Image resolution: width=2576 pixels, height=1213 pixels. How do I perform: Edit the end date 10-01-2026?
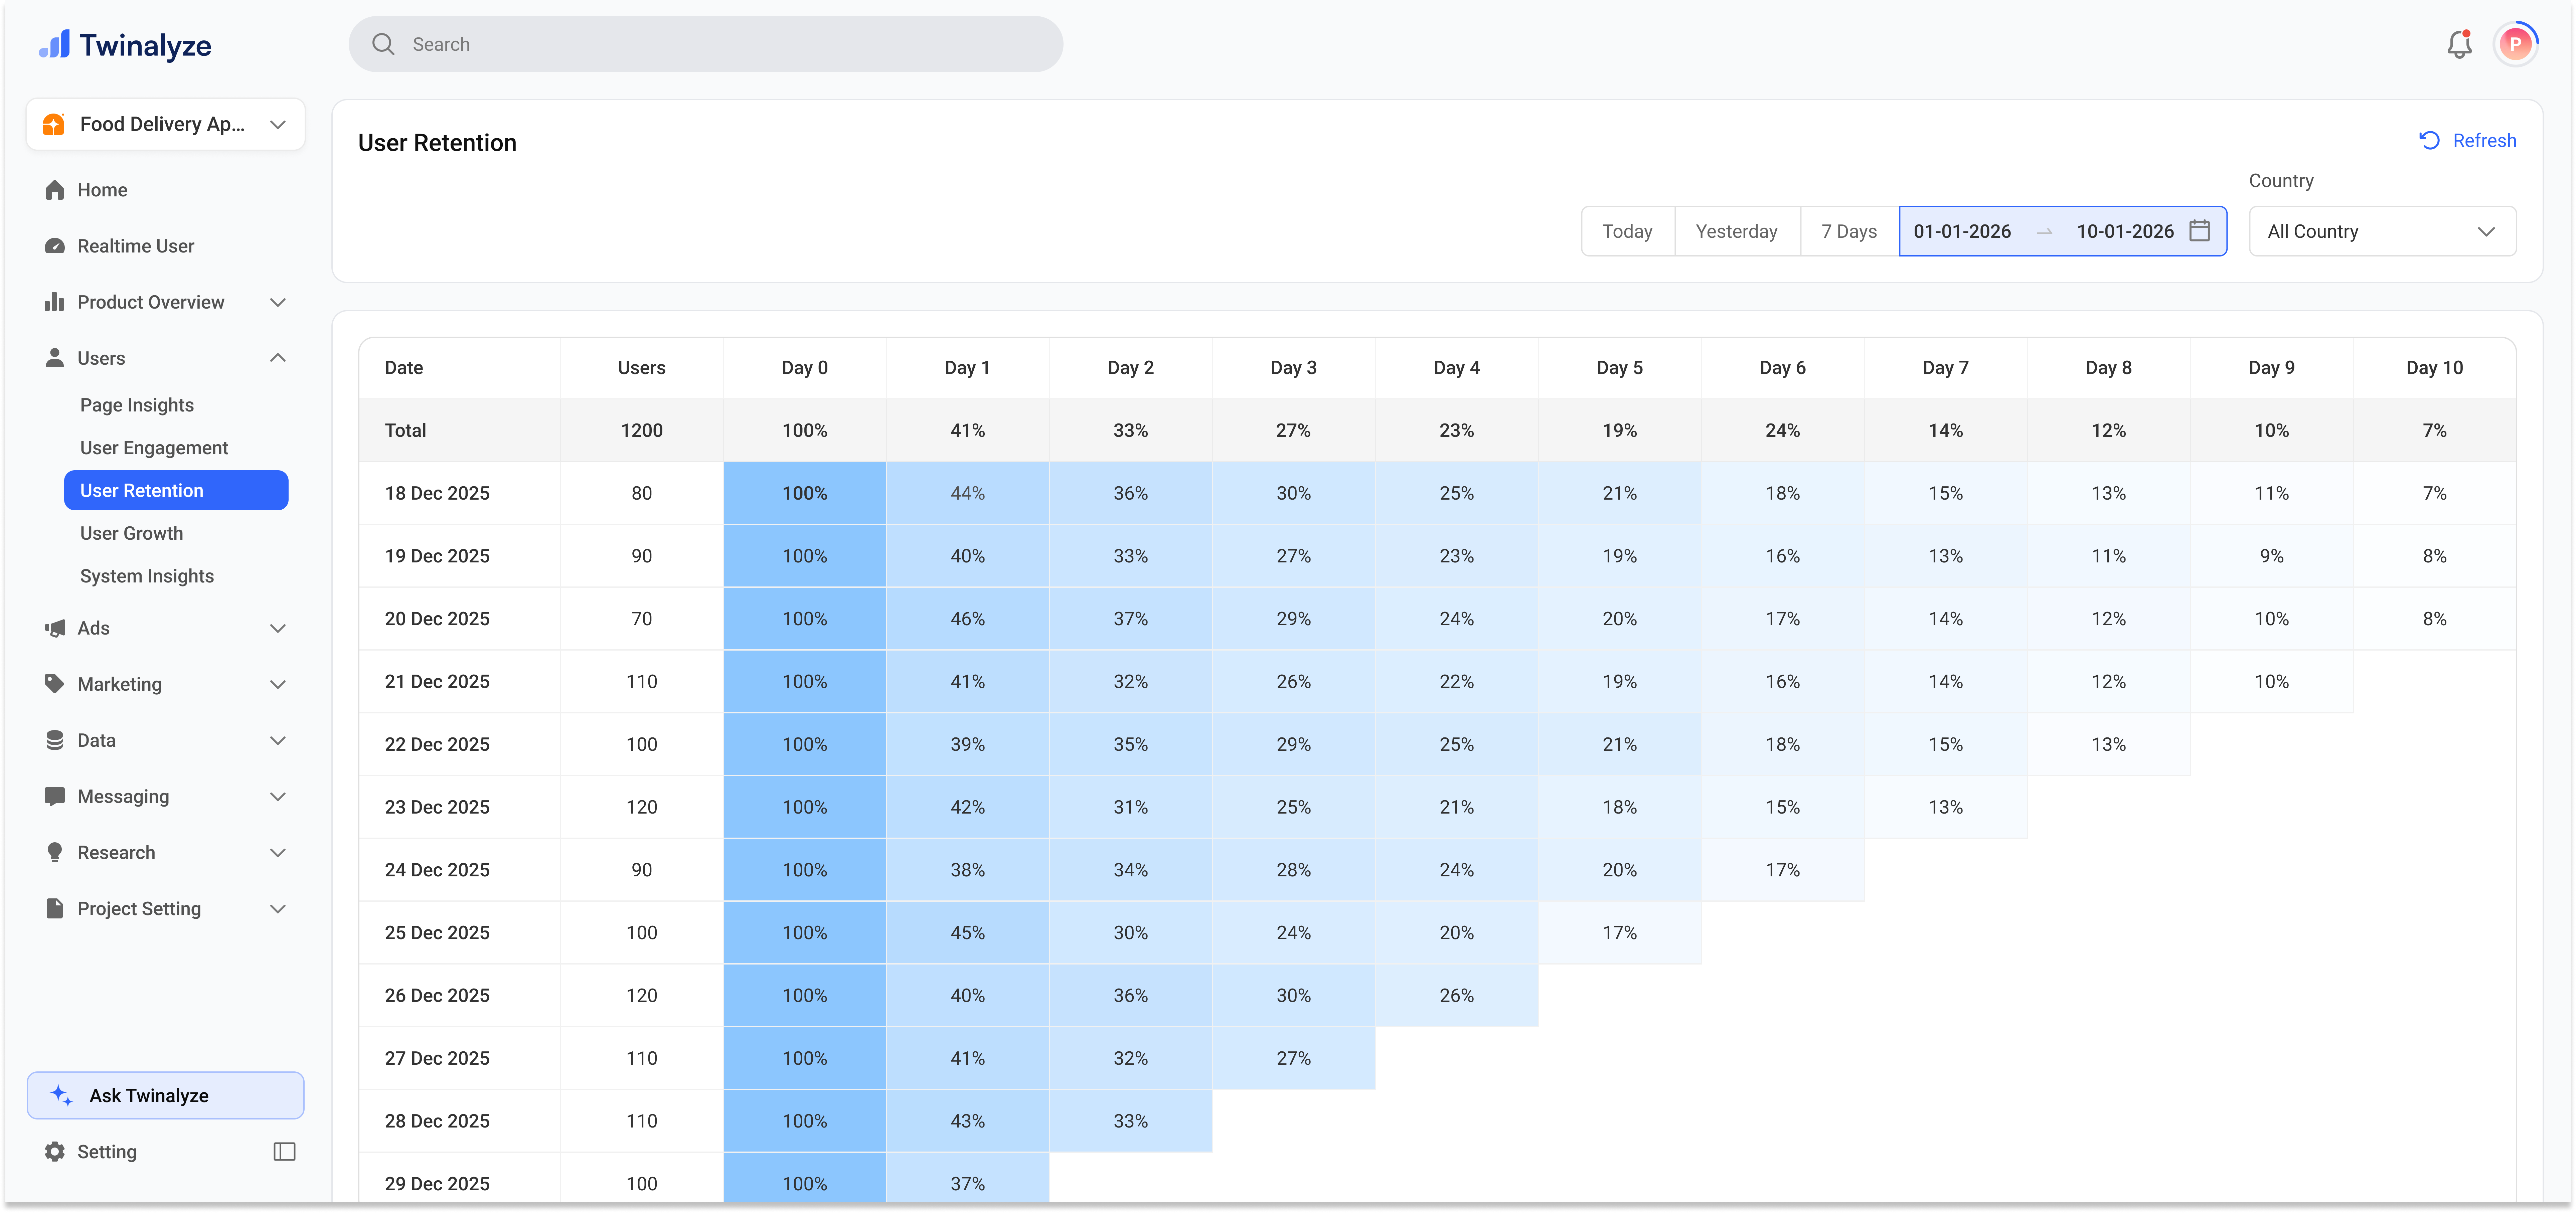click(2125, 231)
